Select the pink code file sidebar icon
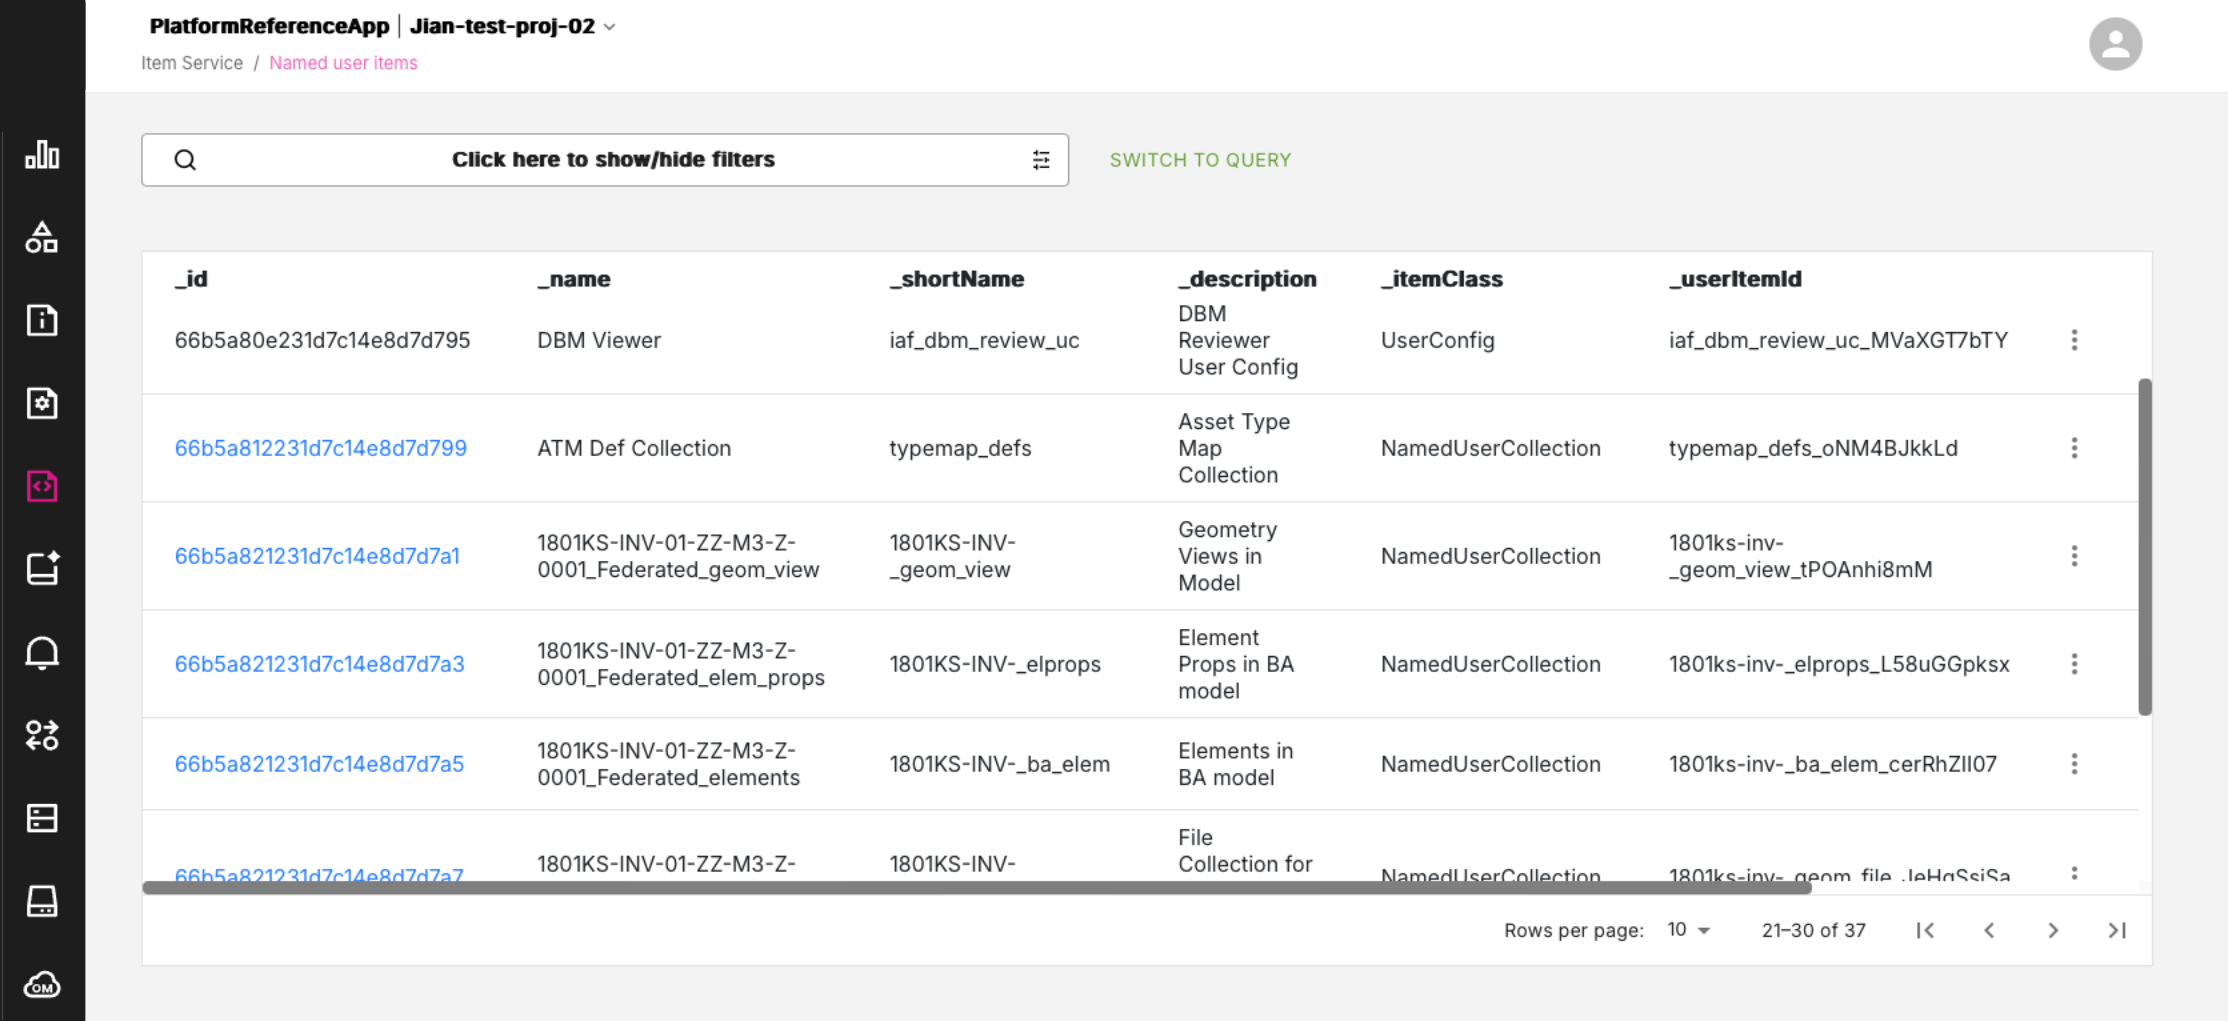 click(x=42, y=486)
